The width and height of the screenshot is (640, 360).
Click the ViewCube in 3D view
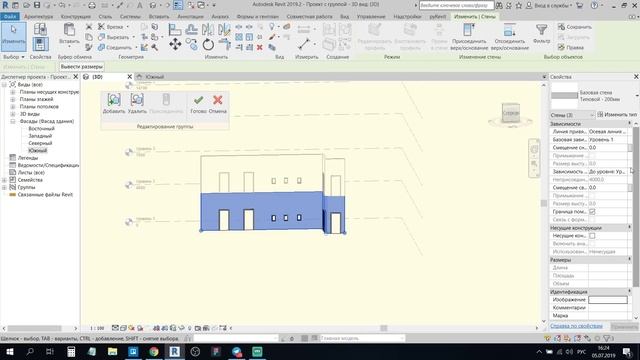pyautogui.click(x=511, y=113)
